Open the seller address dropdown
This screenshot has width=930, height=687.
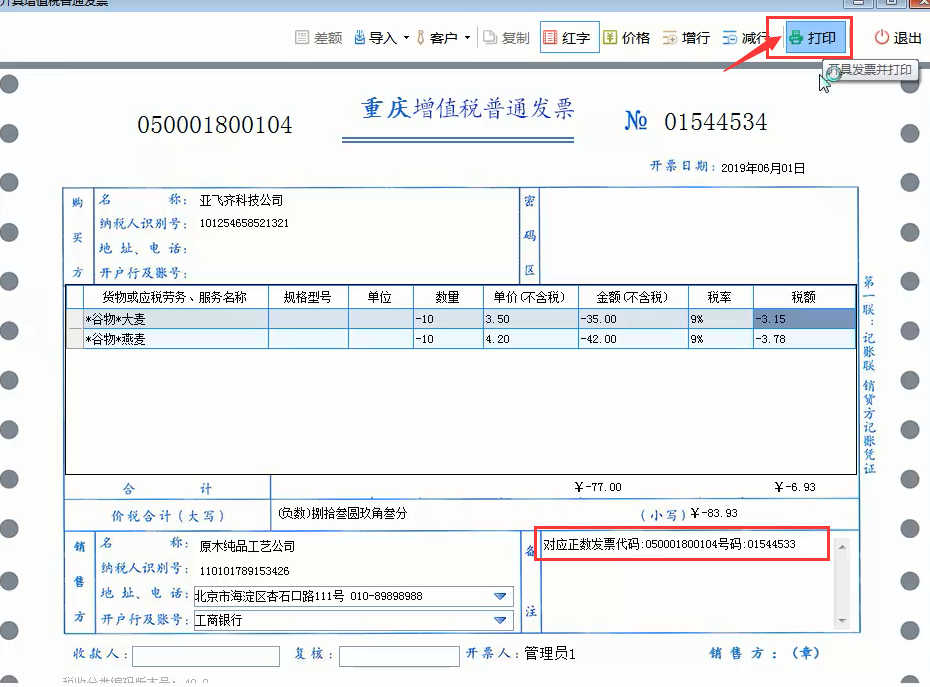[x=500, y=596]
